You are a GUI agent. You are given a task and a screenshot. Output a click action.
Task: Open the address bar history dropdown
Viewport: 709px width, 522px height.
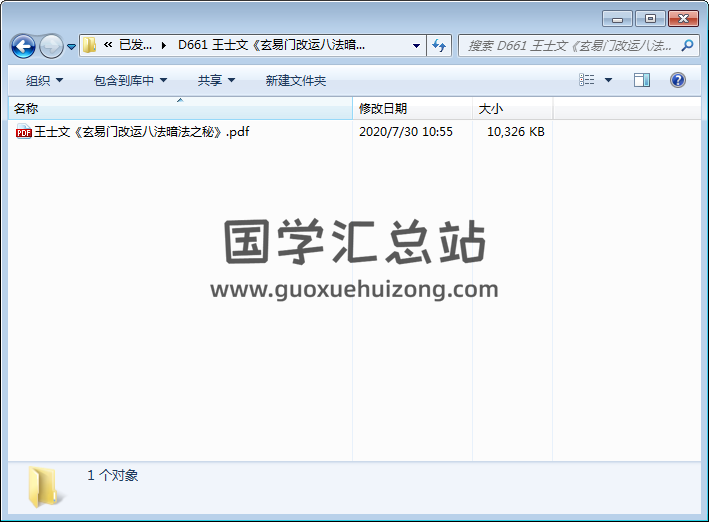pos(416,45)
